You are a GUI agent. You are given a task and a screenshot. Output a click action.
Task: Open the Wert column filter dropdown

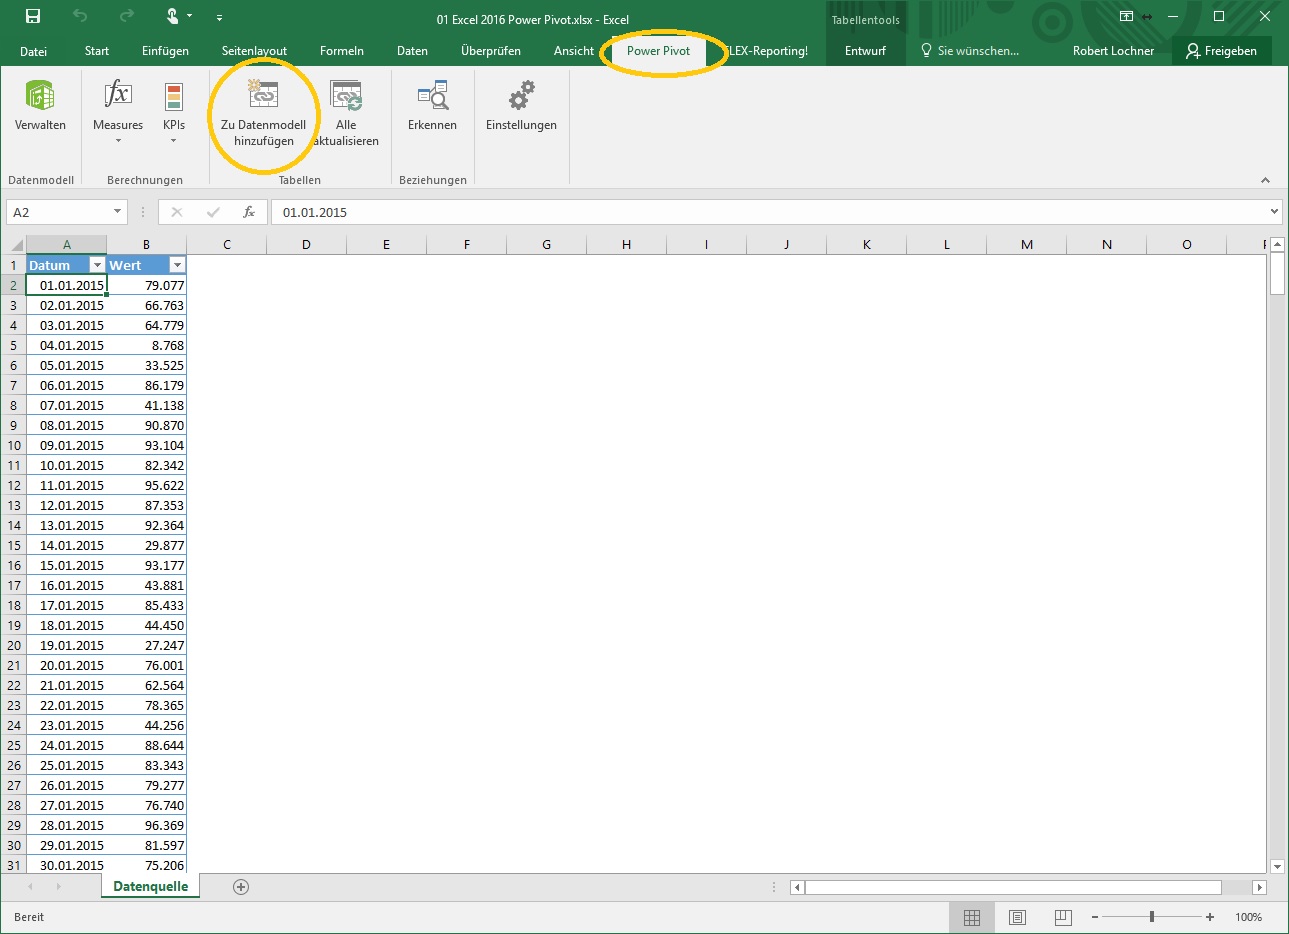coord(177,265)
